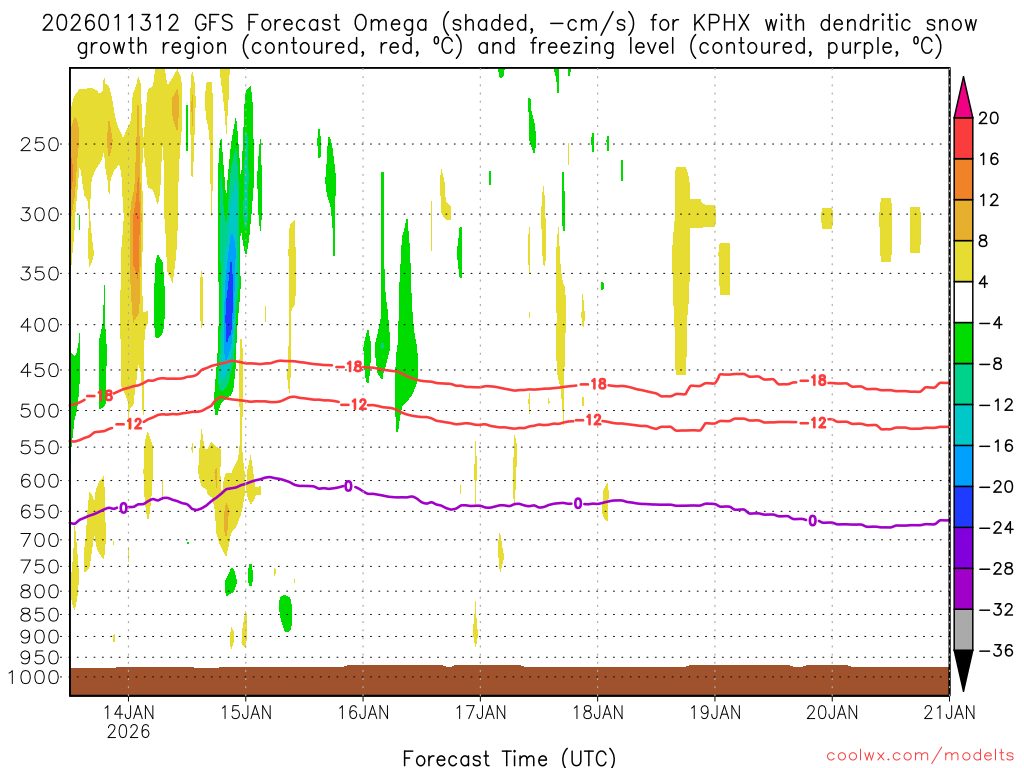The image size is (1024, 768).
Task: Click the -18 contour label near 20JAN
Action: tap(813, 380)
